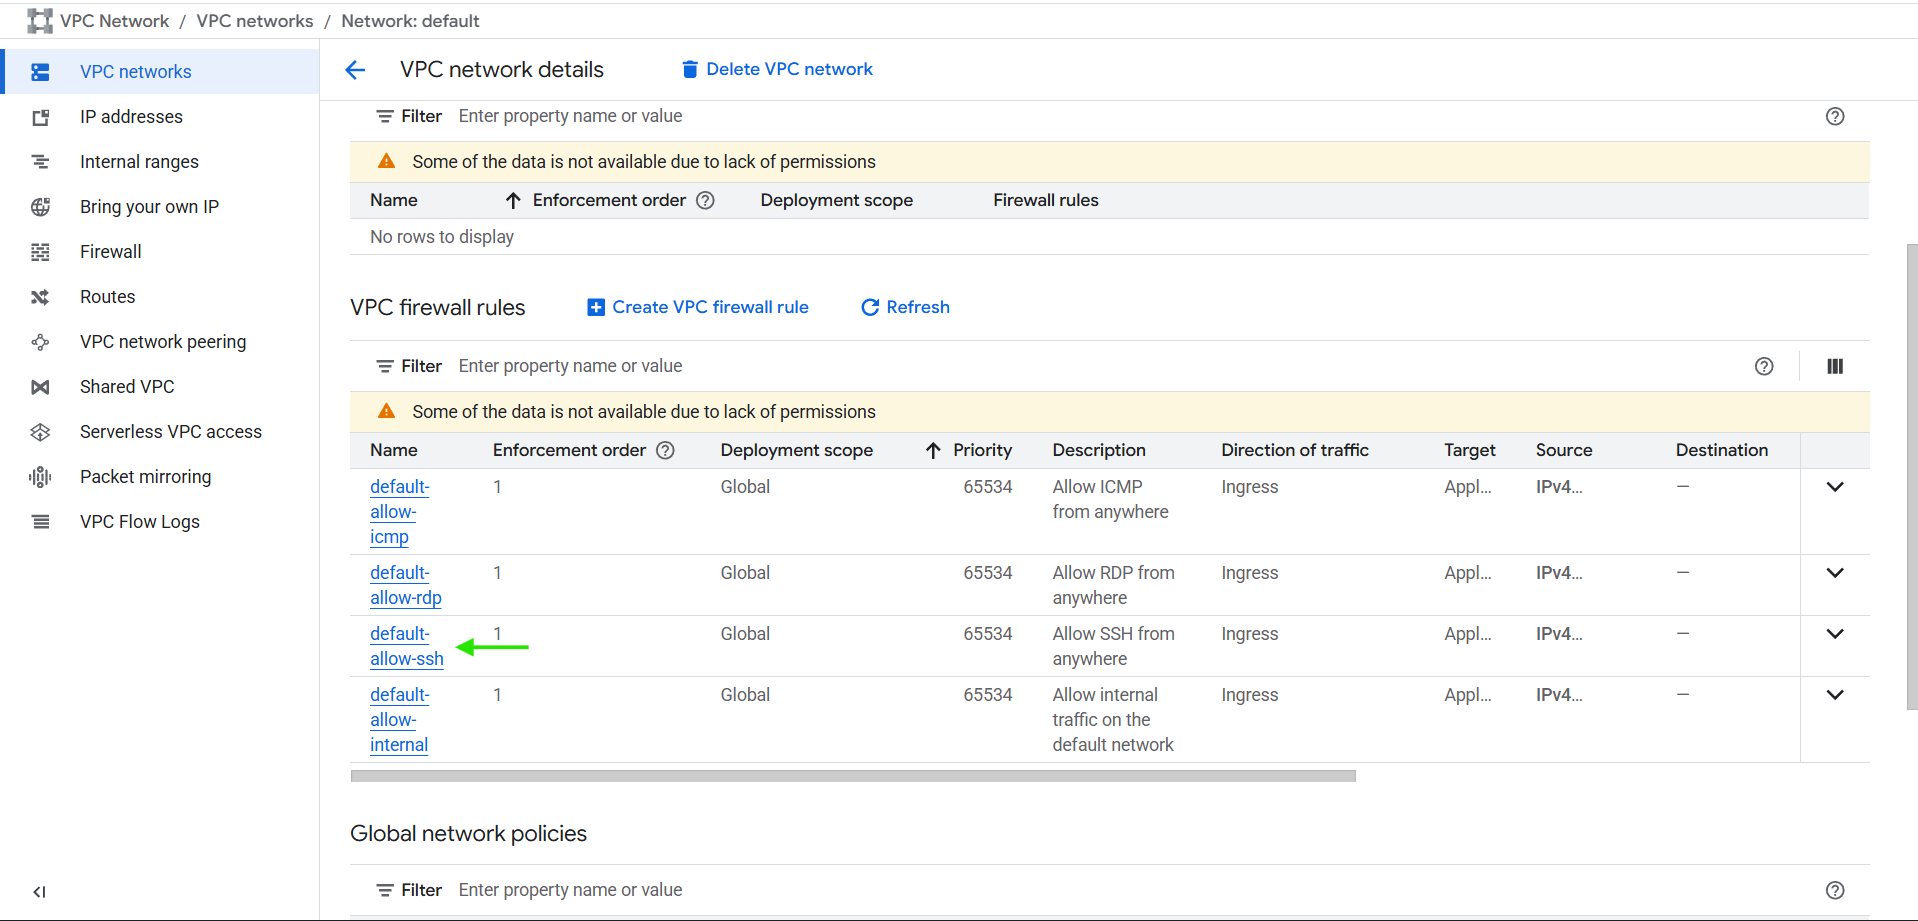Click the horizontal scrollbar under firewall table
Image resolution: width=1918 pixels, height=921 pixels.
point(852,776)
